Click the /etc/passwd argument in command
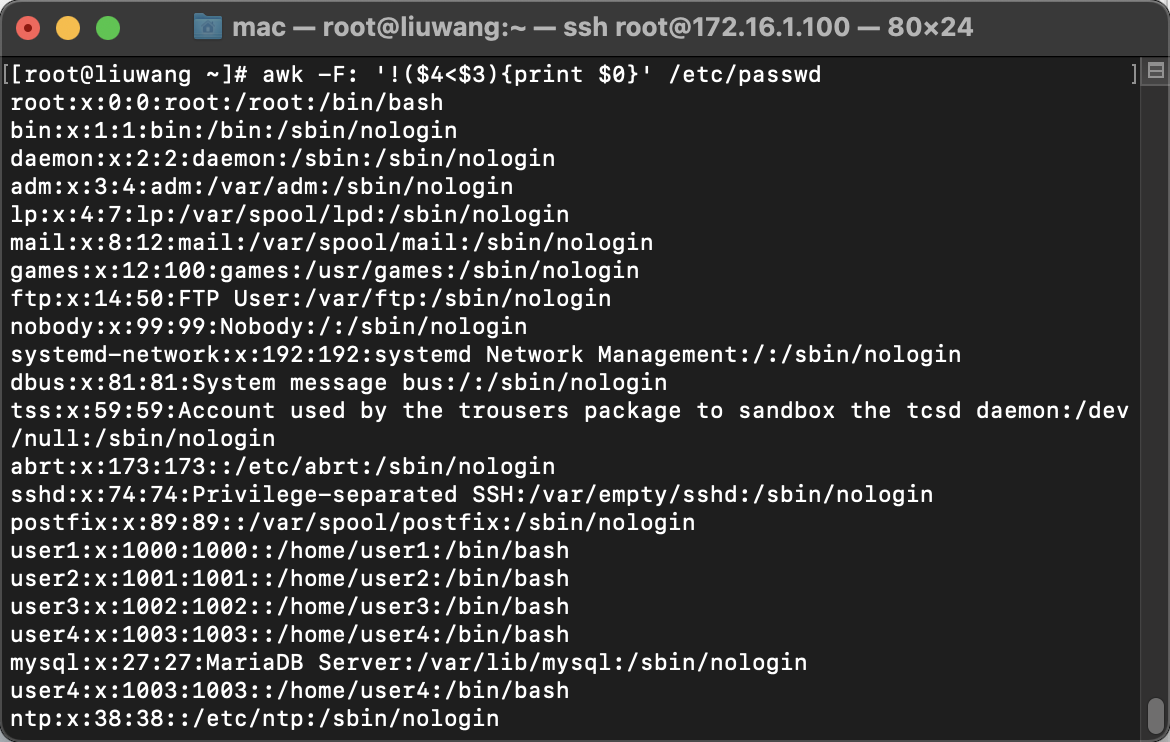Screen dimensions: 1170x742 pos(745,75)
